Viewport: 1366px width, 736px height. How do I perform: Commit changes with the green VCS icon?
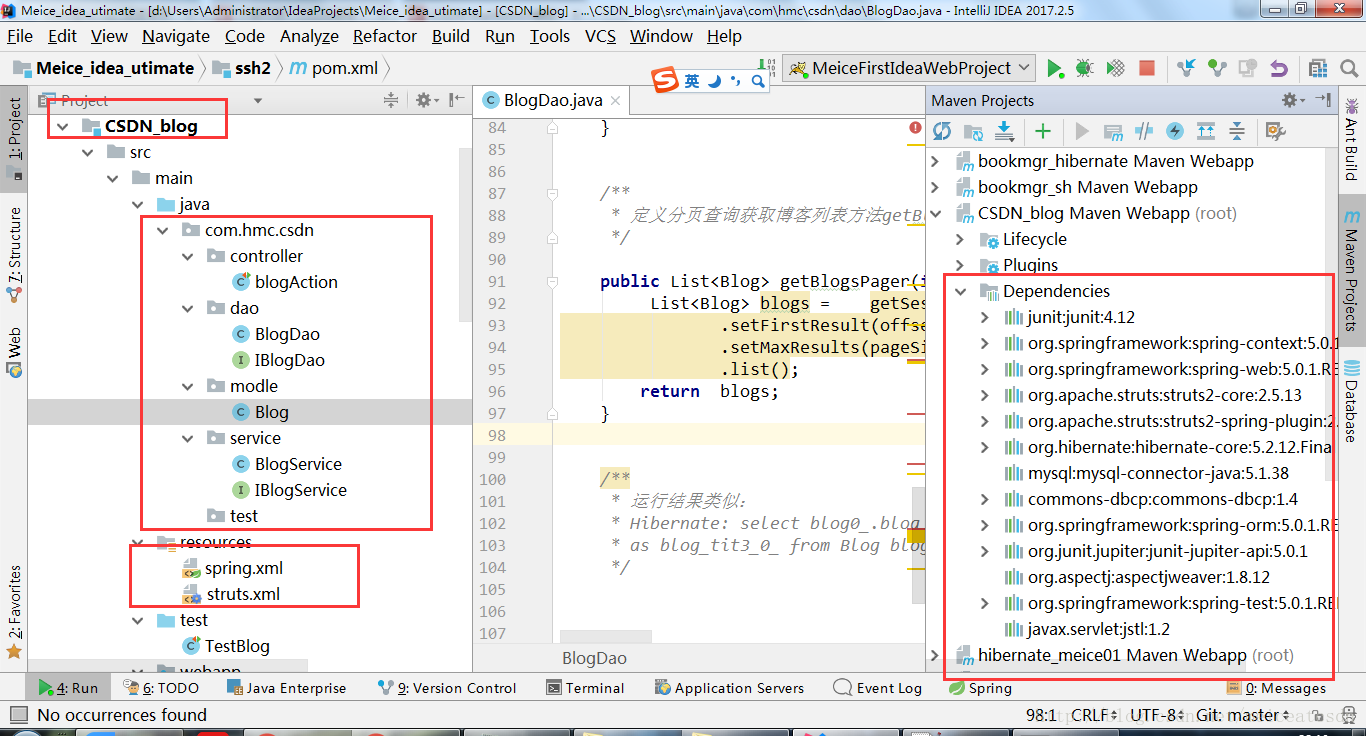[1217, 68]
